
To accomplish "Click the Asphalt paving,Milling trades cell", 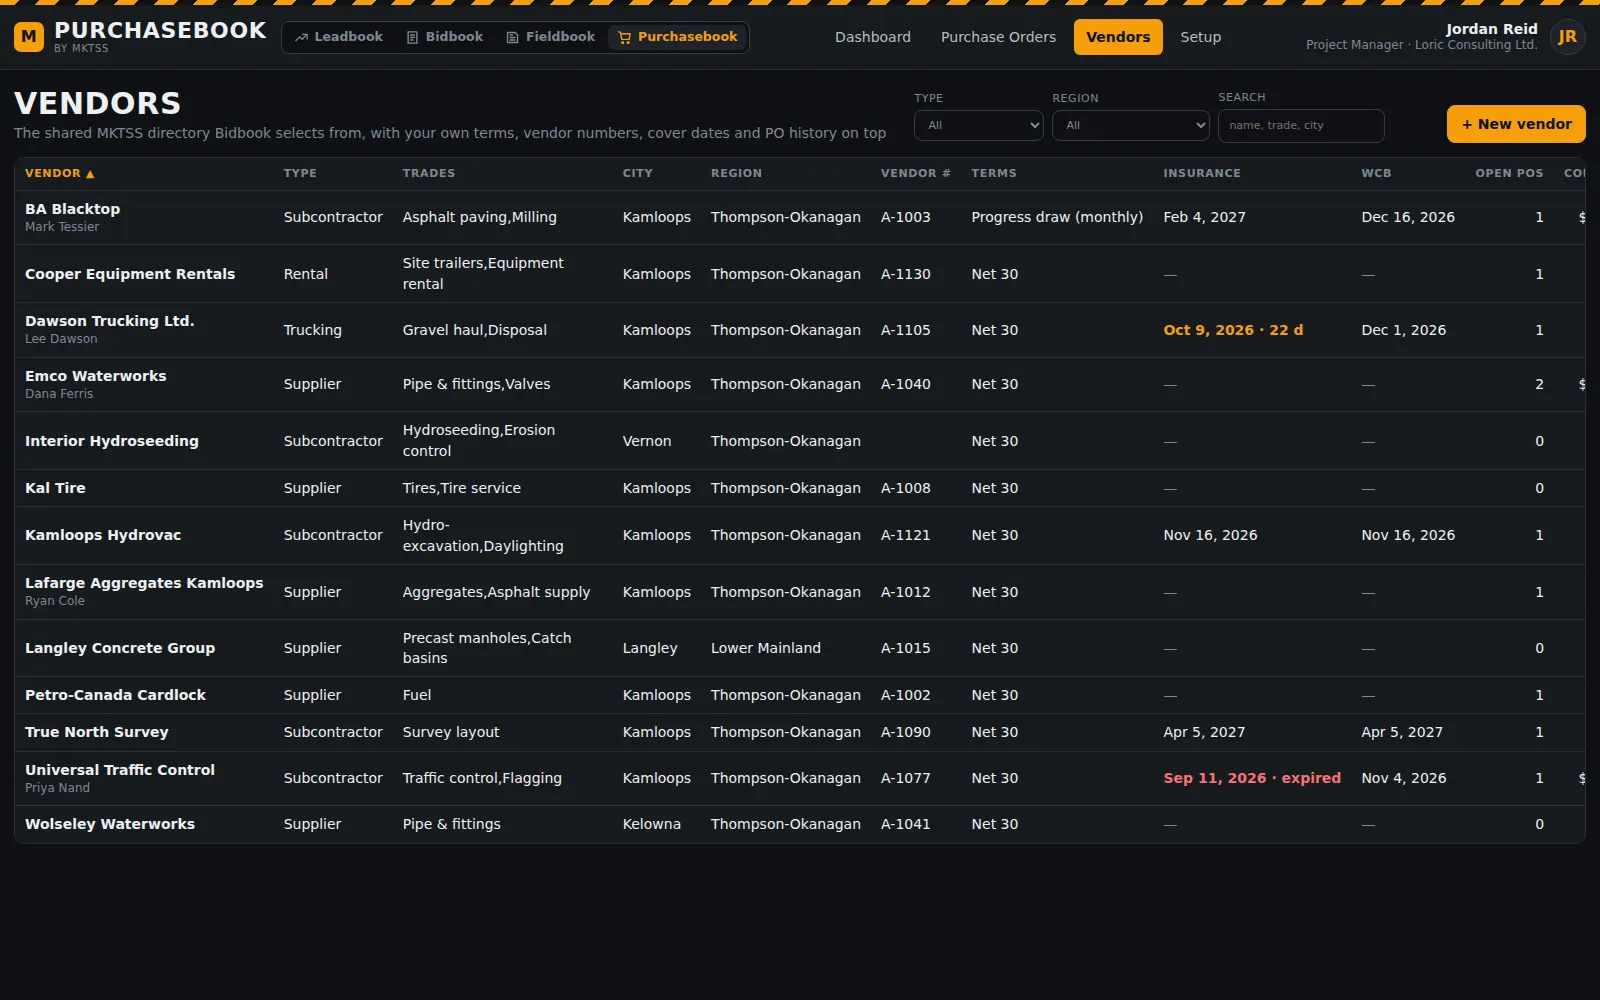I will coord(479,217).
